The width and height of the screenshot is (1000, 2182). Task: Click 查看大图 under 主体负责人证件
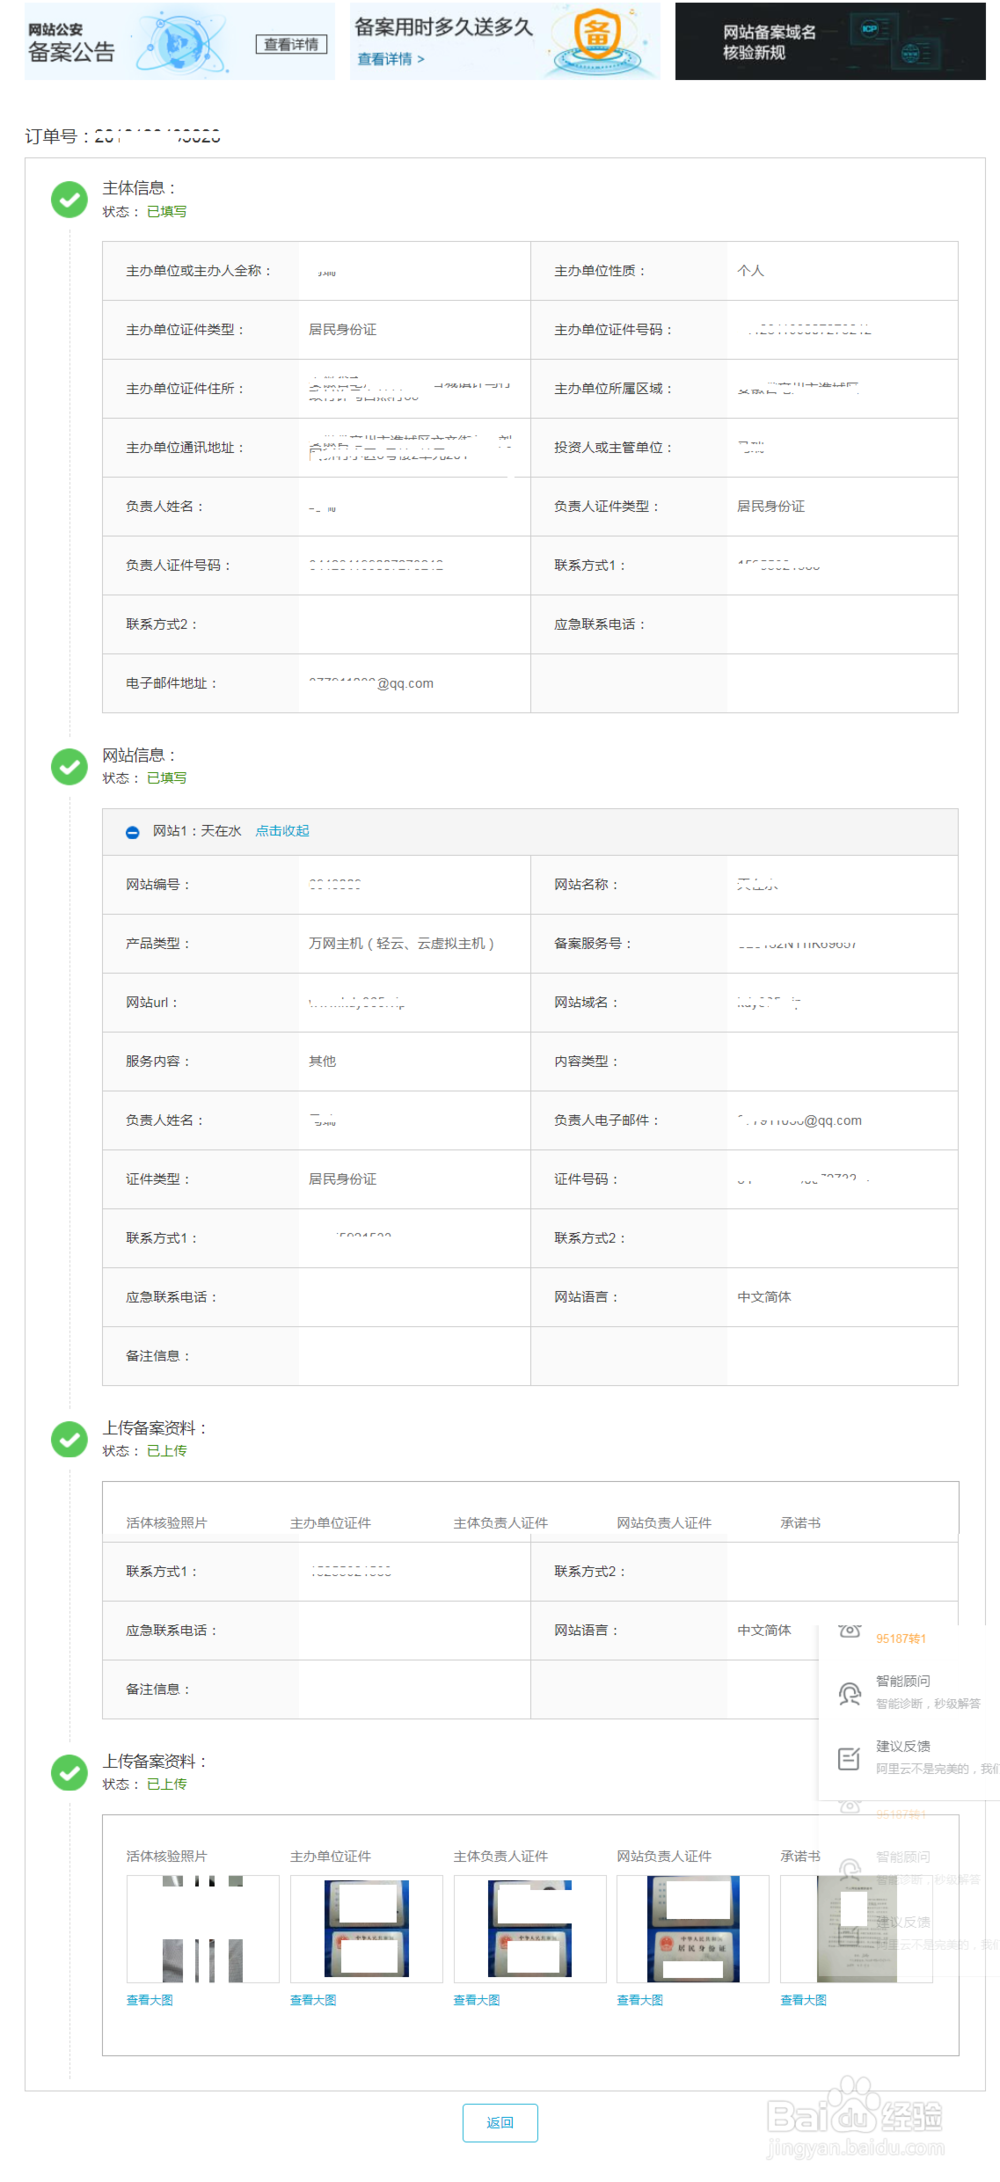477,2000
